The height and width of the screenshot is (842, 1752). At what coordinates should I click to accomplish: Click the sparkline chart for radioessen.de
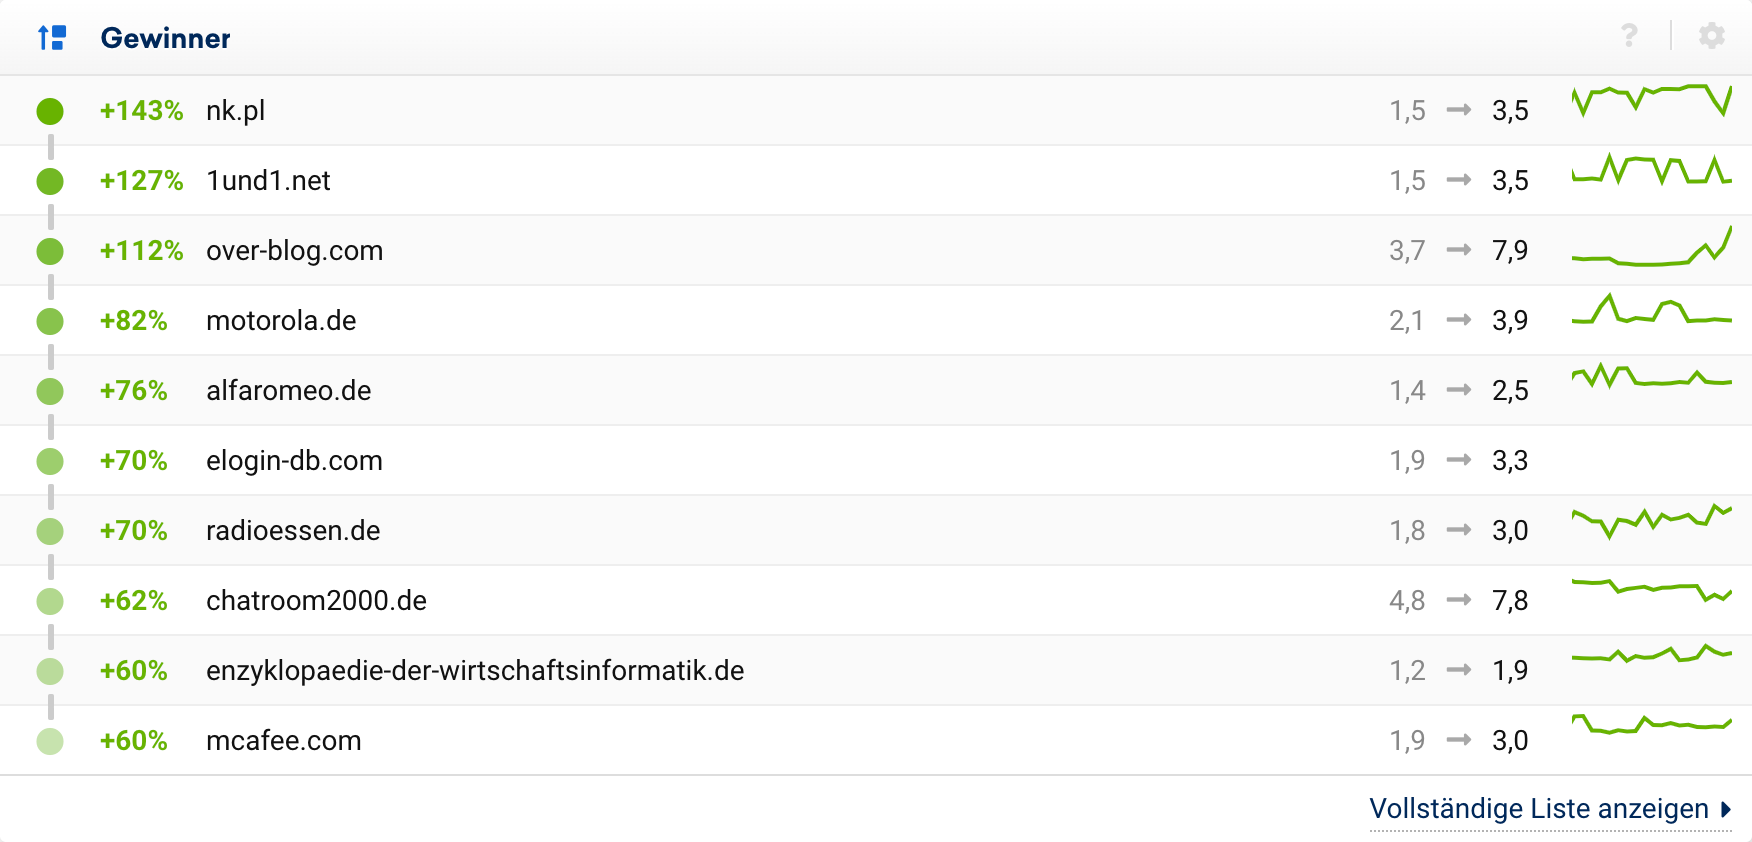[1651, 521]
